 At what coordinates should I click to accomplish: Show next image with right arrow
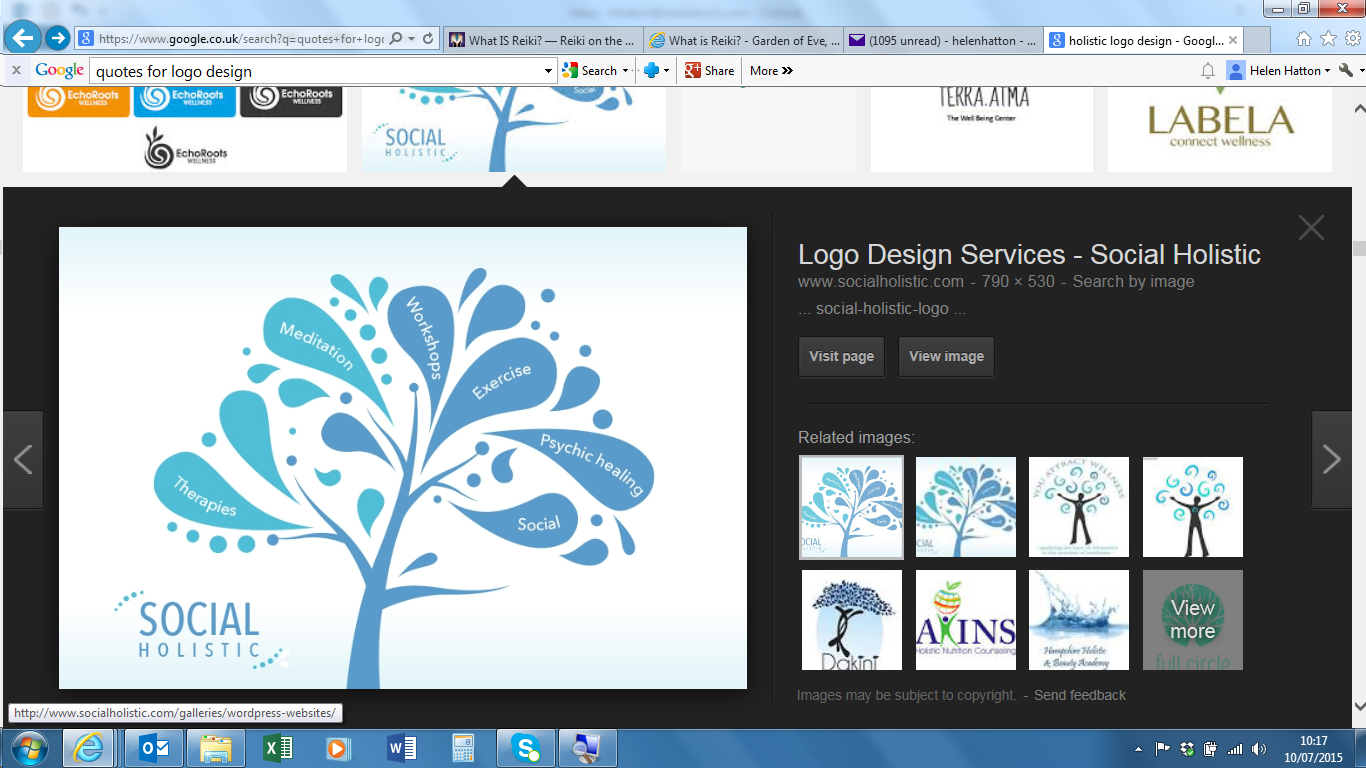1331,459
